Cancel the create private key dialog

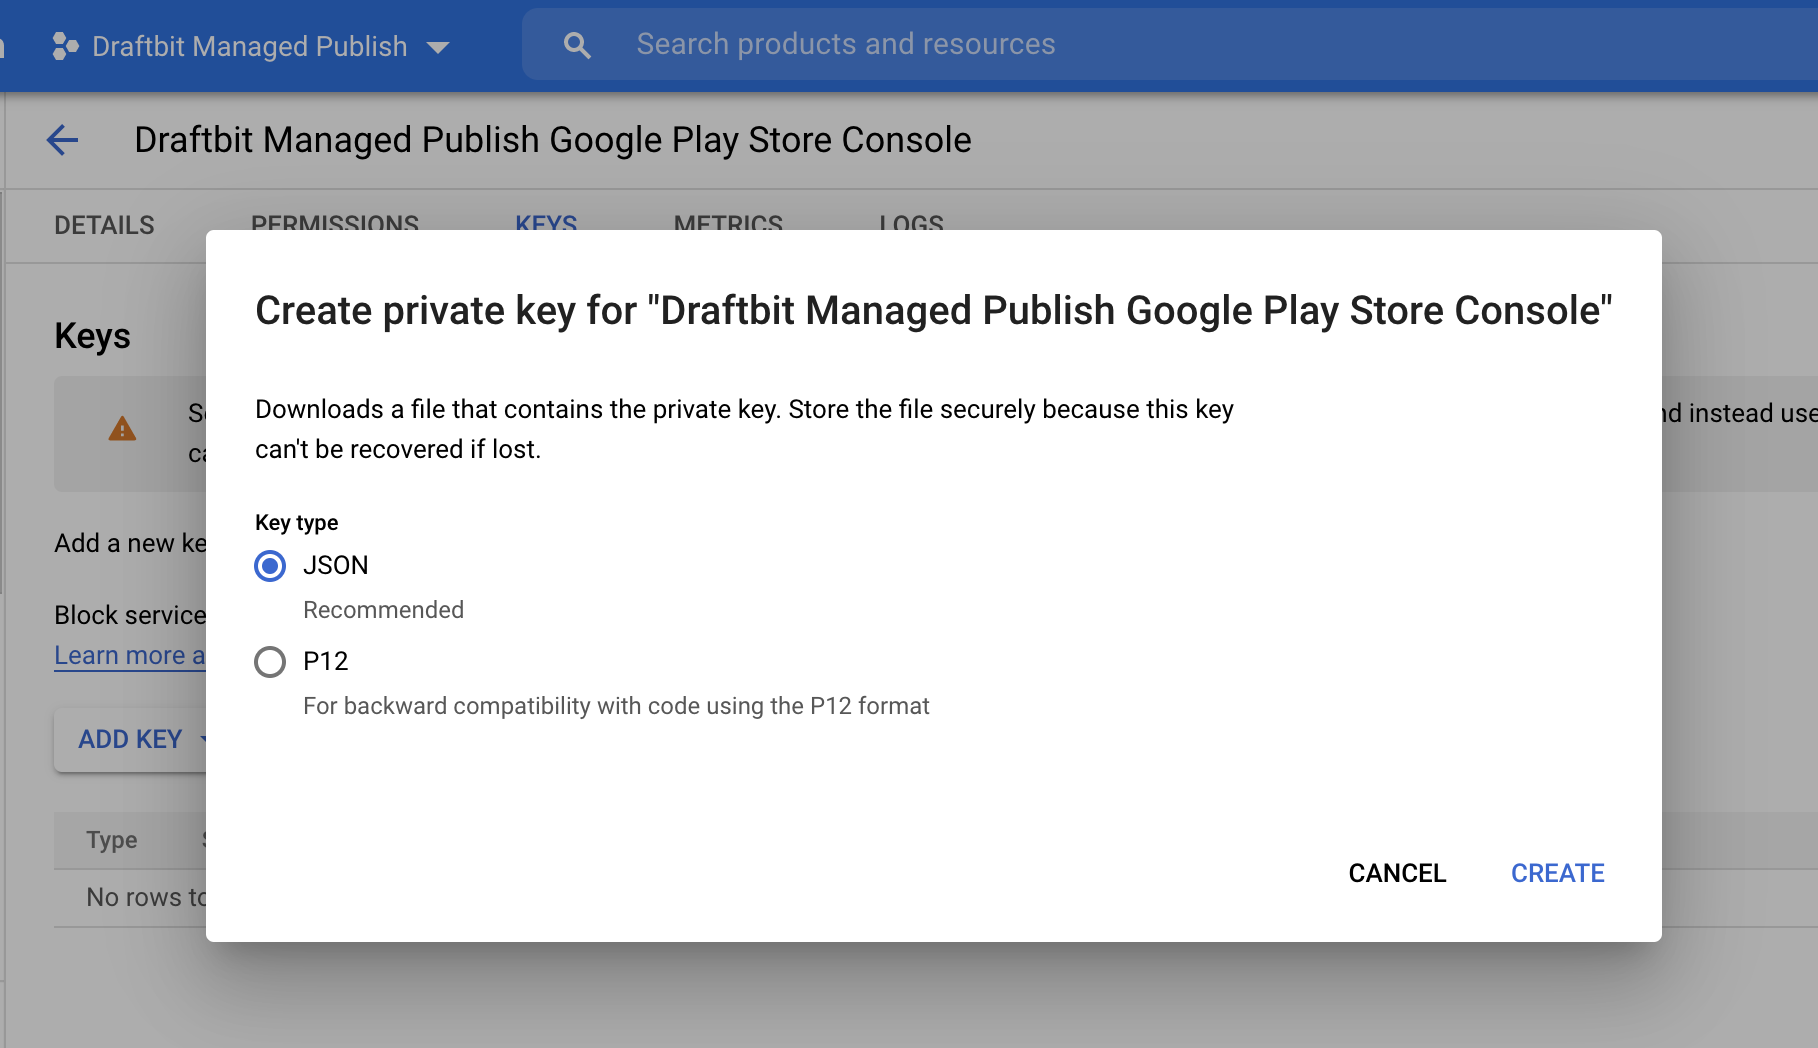click(1397, 873)
